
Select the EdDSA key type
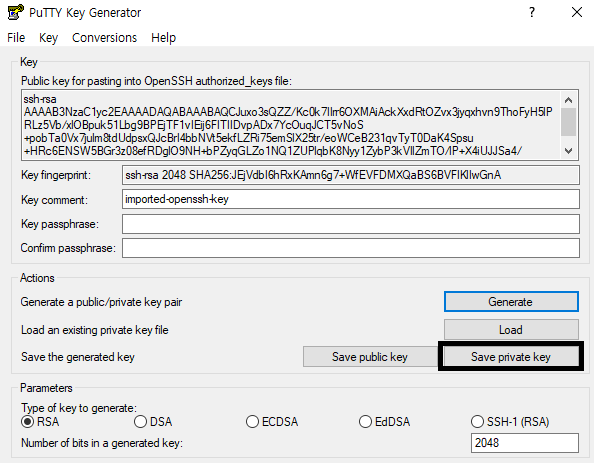click(385, 422)
